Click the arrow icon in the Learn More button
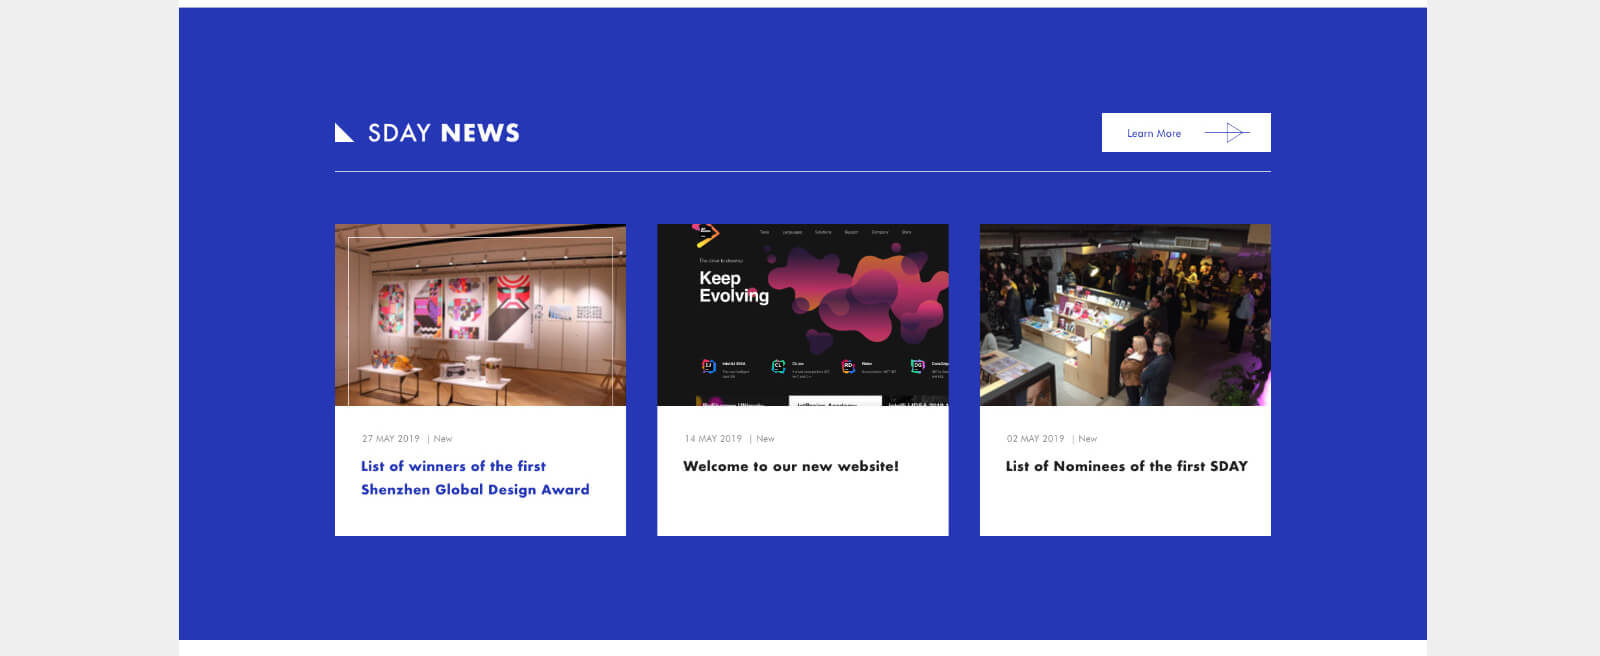The image size is (1600, 656). tap(1227, 133)
